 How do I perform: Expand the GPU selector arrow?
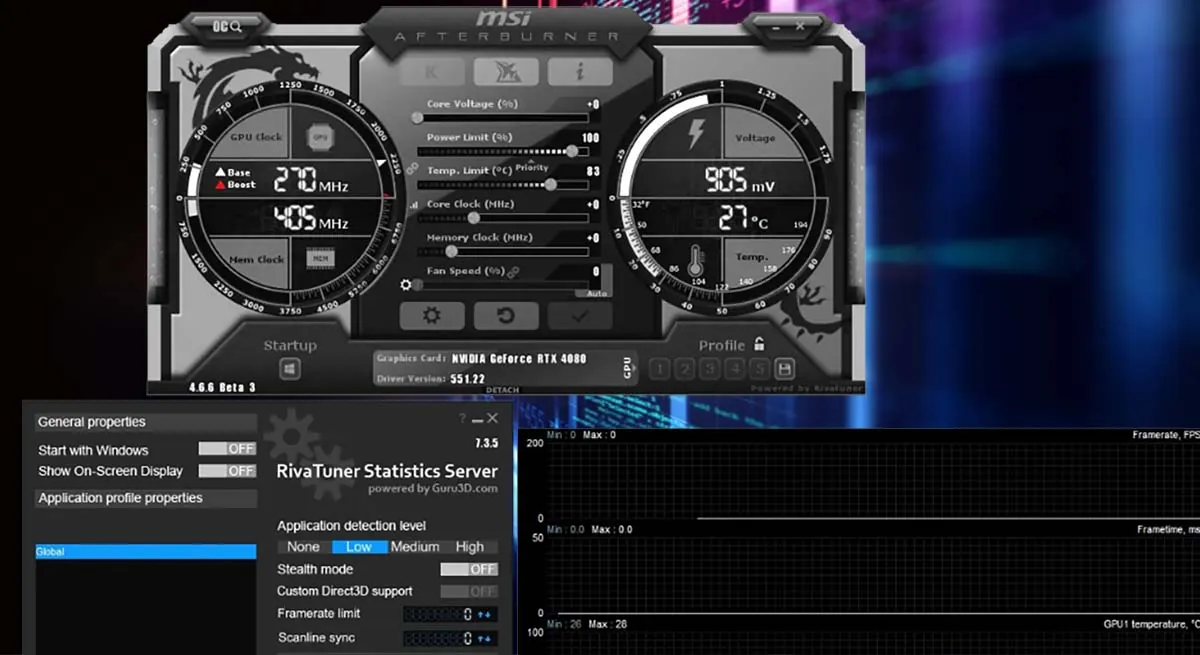coord(628,368)
